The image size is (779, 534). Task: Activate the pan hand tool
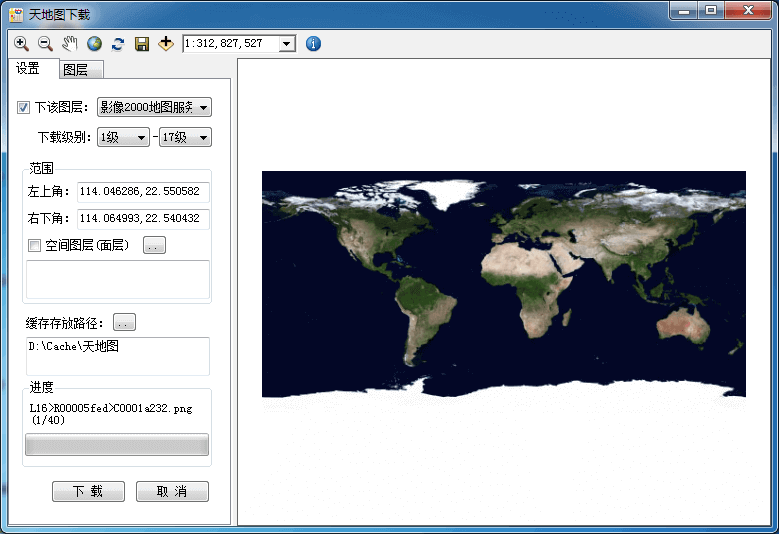pyautogui.click(x=69, y=44)
